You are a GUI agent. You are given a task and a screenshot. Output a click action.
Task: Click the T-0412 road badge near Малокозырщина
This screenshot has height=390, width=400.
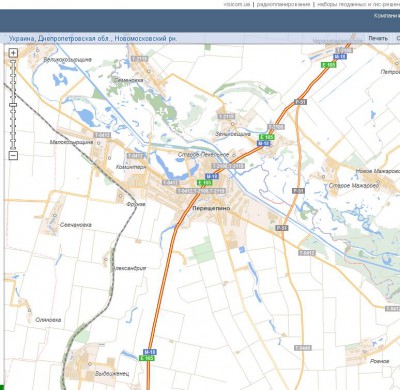coord(102,135)
